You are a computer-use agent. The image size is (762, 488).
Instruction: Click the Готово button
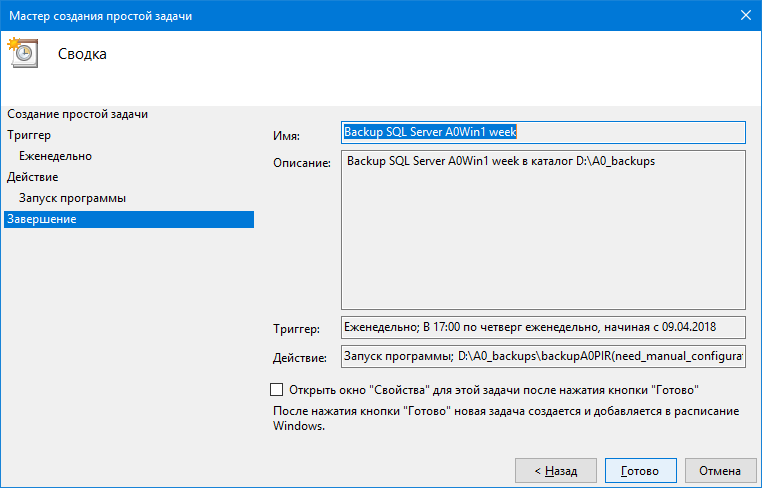pyautogui.click(x=641, y=471)
